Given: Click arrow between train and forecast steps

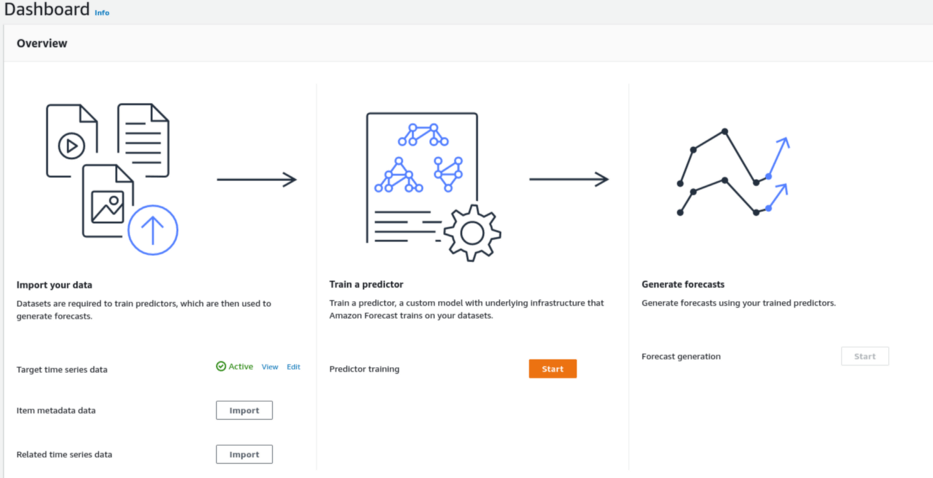Looking at the screenshot, I should tap(569, 180).
